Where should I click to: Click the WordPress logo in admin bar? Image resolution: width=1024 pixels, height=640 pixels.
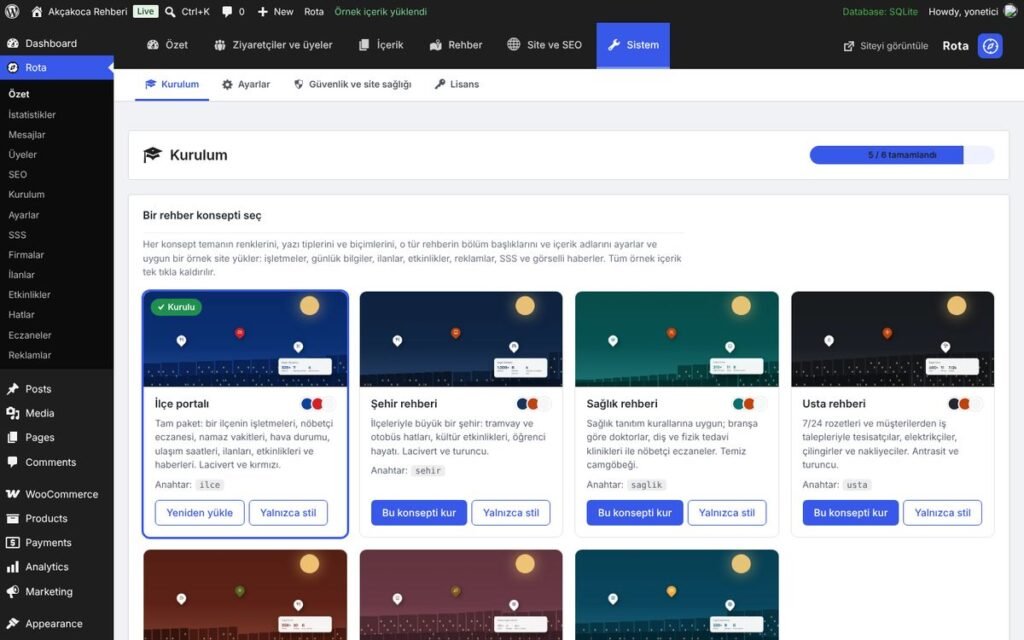click(12, 12)
